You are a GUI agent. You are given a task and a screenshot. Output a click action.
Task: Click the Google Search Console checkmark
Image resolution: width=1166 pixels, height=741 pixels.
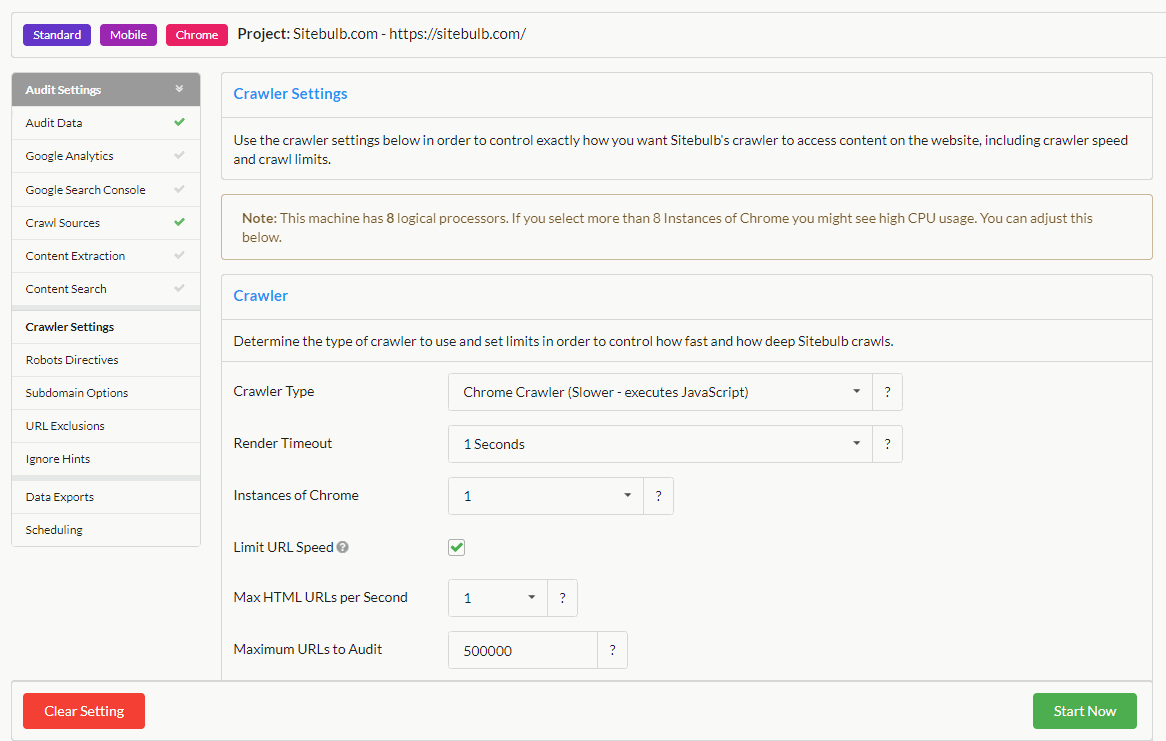coord(179,189)
